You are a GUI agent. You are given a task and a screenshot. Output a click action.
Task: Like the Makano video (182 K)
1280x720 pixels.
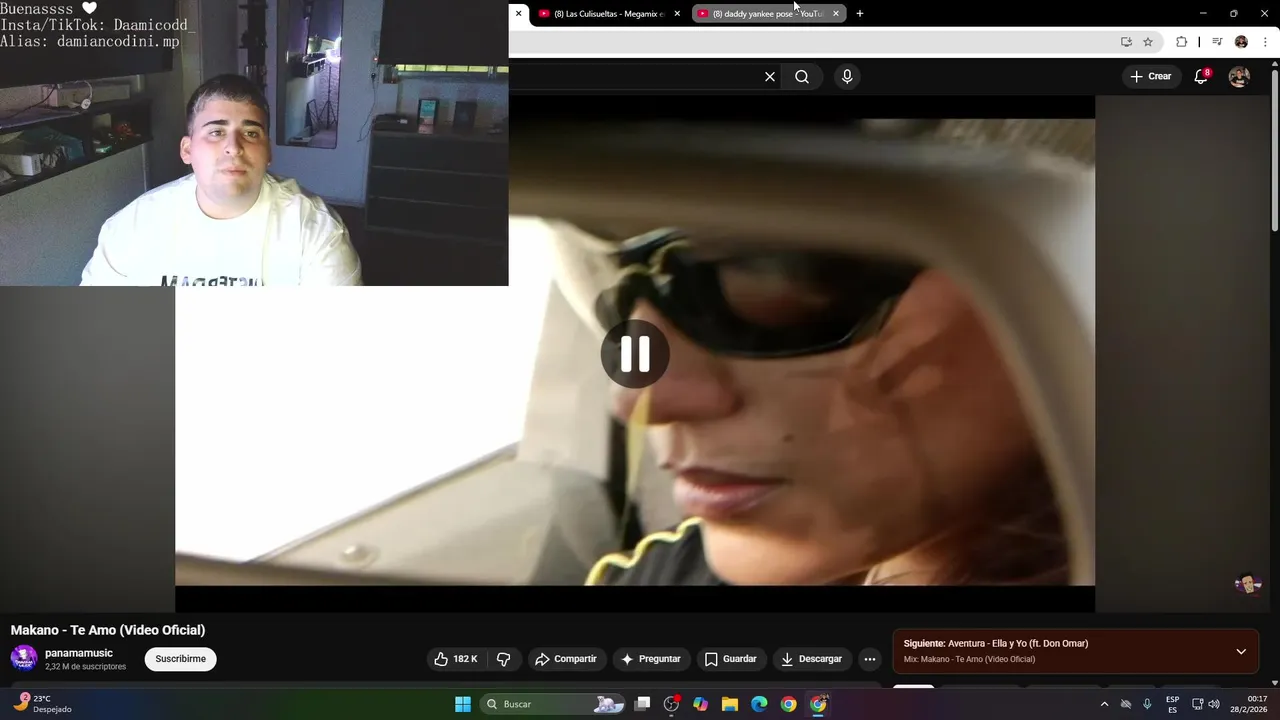[456, 659]
